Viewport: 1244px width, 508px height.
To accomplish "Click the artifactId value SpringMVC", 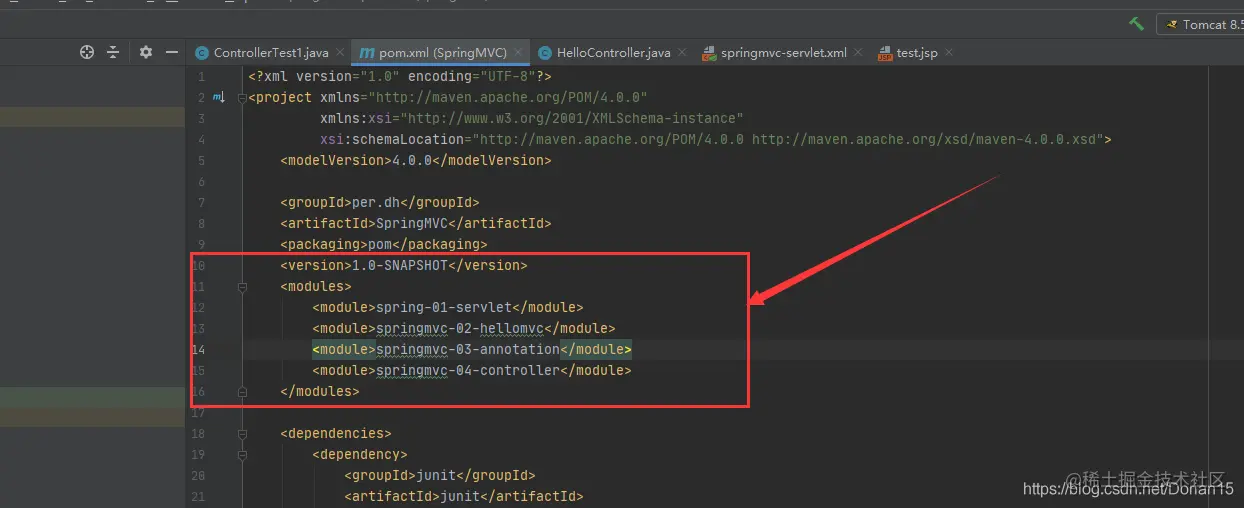I will [x=407, y=224].
